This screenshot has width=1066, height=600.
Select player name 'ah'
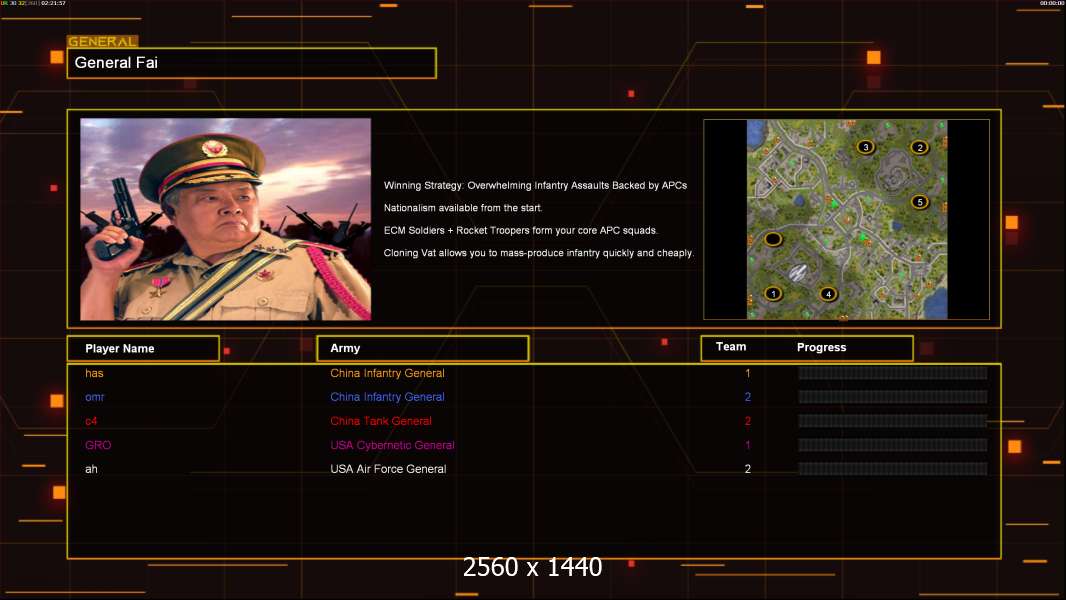pos(91,469)
